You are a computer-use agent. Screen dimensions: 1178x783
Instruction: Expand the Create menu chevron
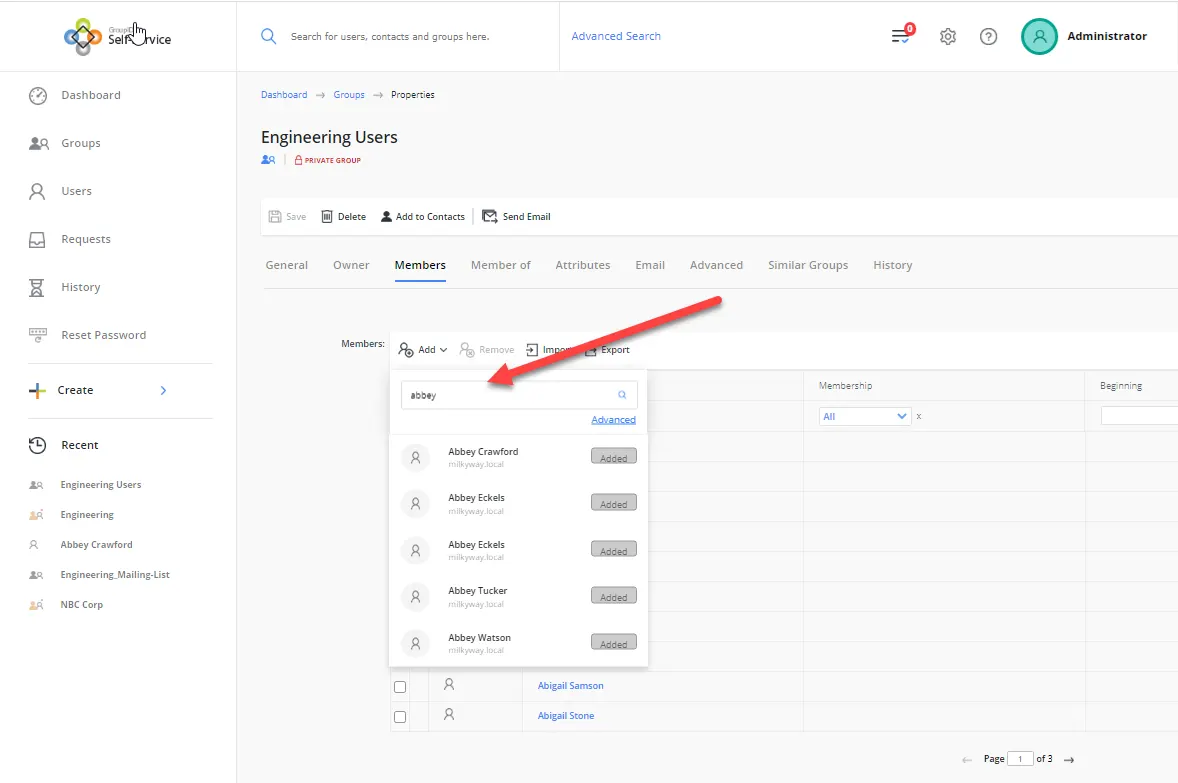tap(163, 390)
